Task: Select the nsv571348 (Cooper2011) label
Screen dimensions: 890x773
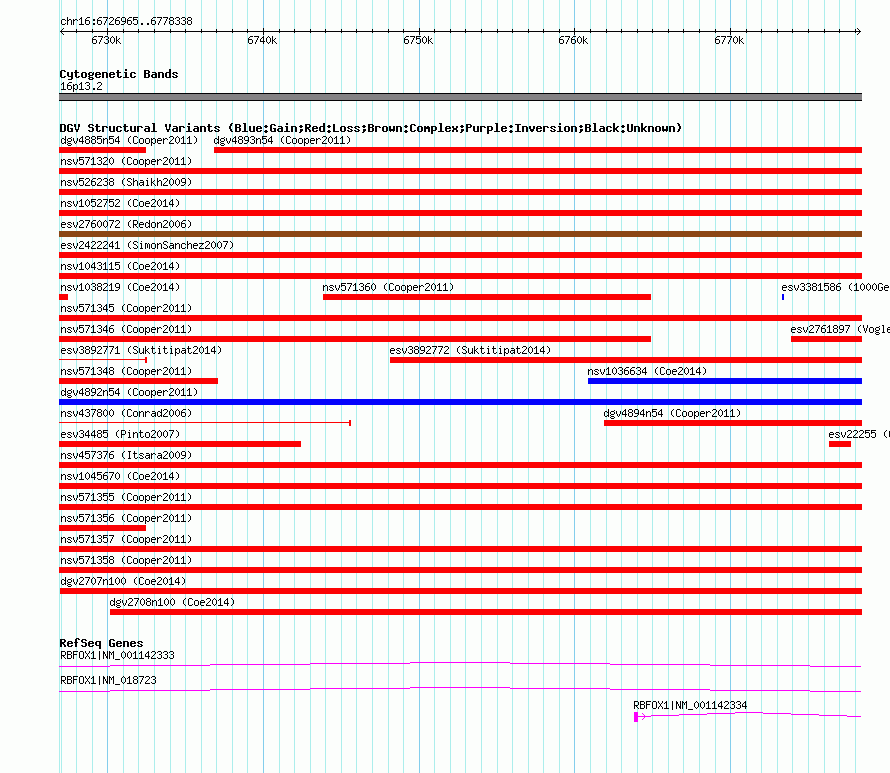Action: pos(126,371)
